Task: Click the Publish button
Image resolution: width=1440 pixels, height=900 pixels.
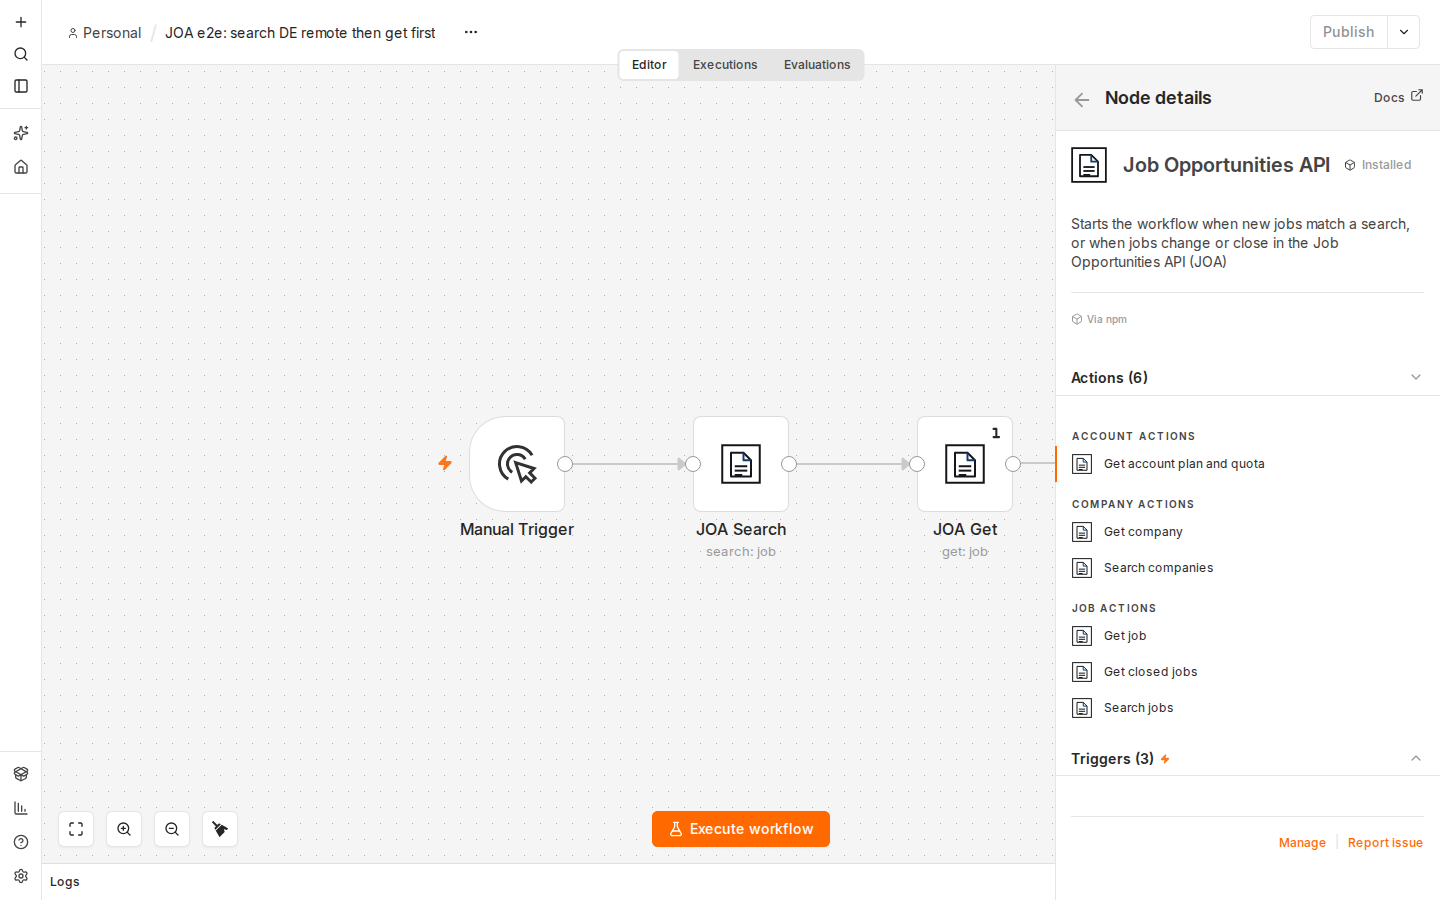Action: [1349, 32]
